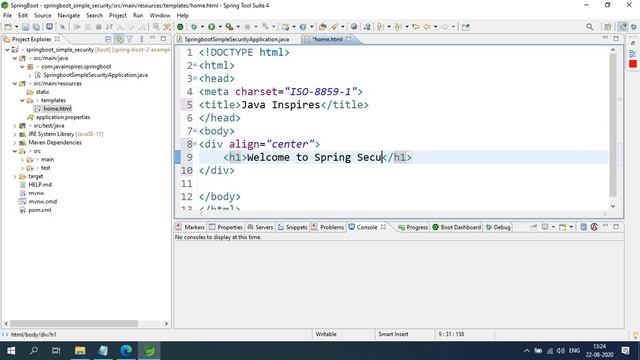
Task: Maximize the Project Explorer panel
Action: coord(163,39)
